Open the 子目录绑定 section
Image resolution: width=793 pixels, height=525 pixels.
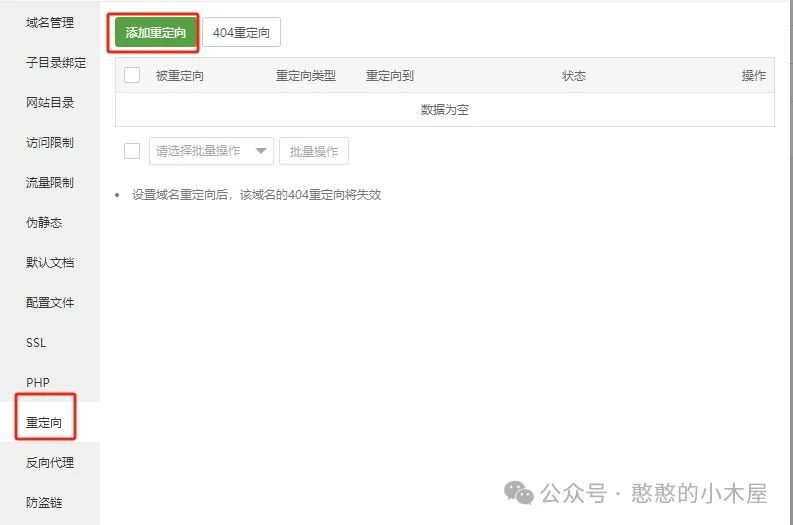click(x=56, y=62)
